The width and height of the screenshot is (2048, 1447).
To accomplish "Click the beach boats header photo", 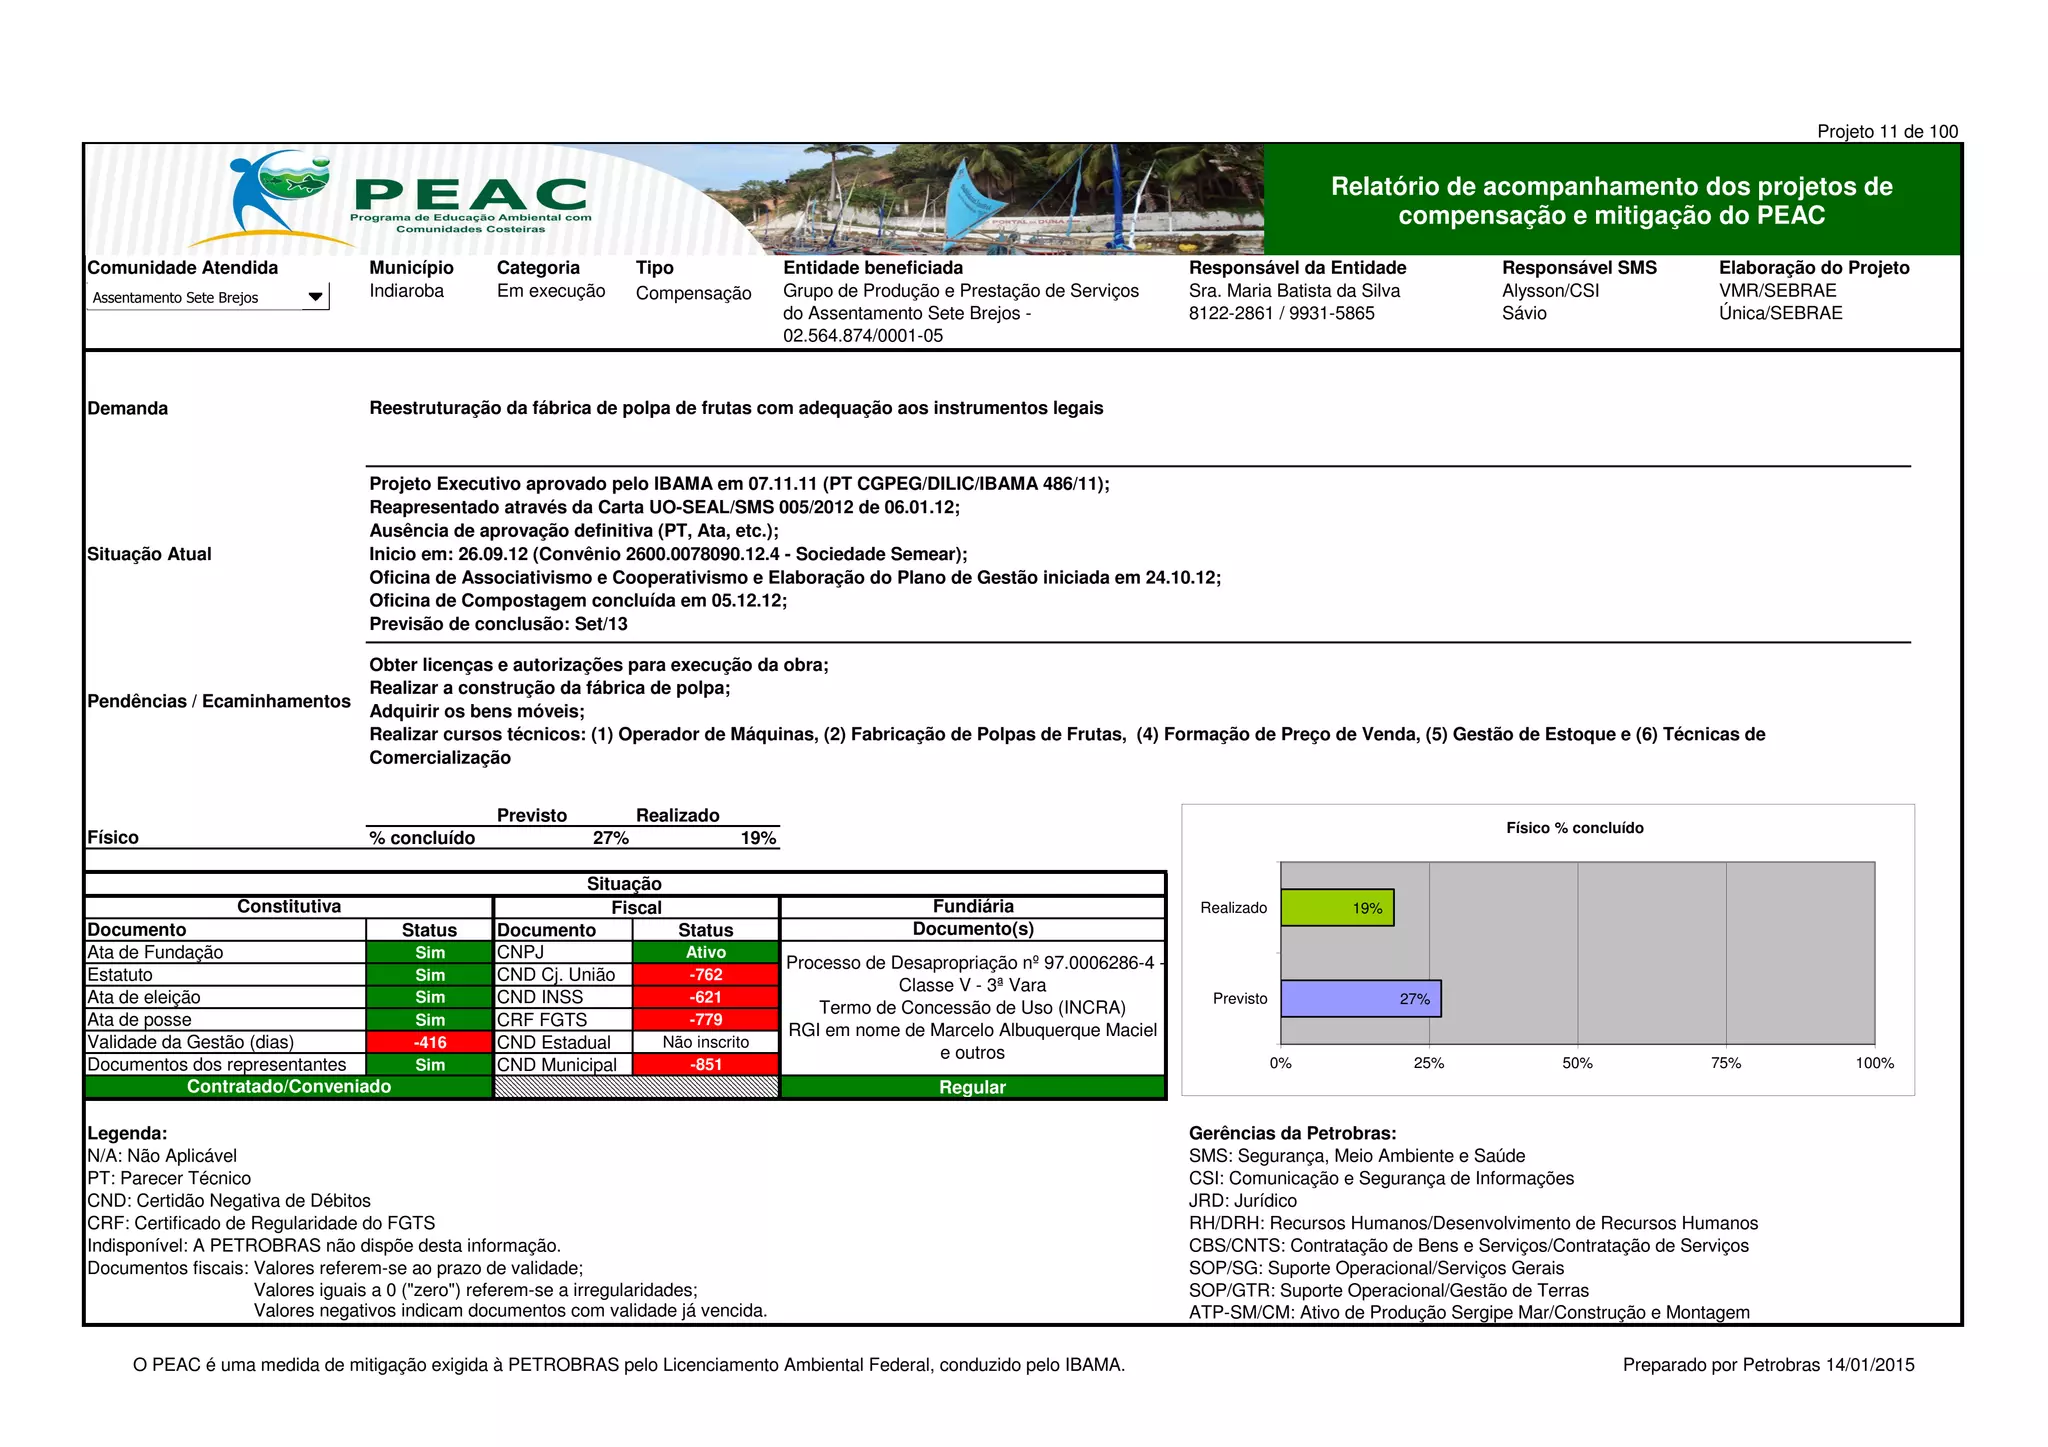I will pyautogui.click(x=1000, y=198).
